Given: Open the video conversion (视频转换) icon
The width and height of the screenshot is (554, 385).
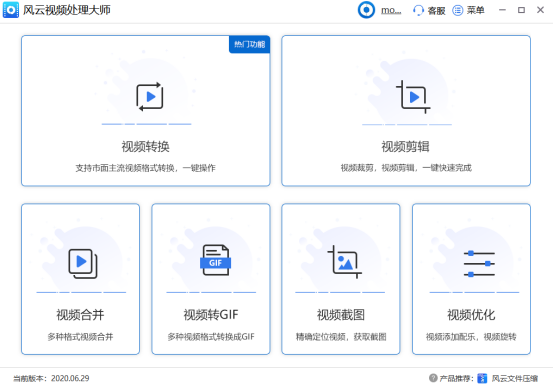Looking at the screenshot, I should [x=150, y=97].
